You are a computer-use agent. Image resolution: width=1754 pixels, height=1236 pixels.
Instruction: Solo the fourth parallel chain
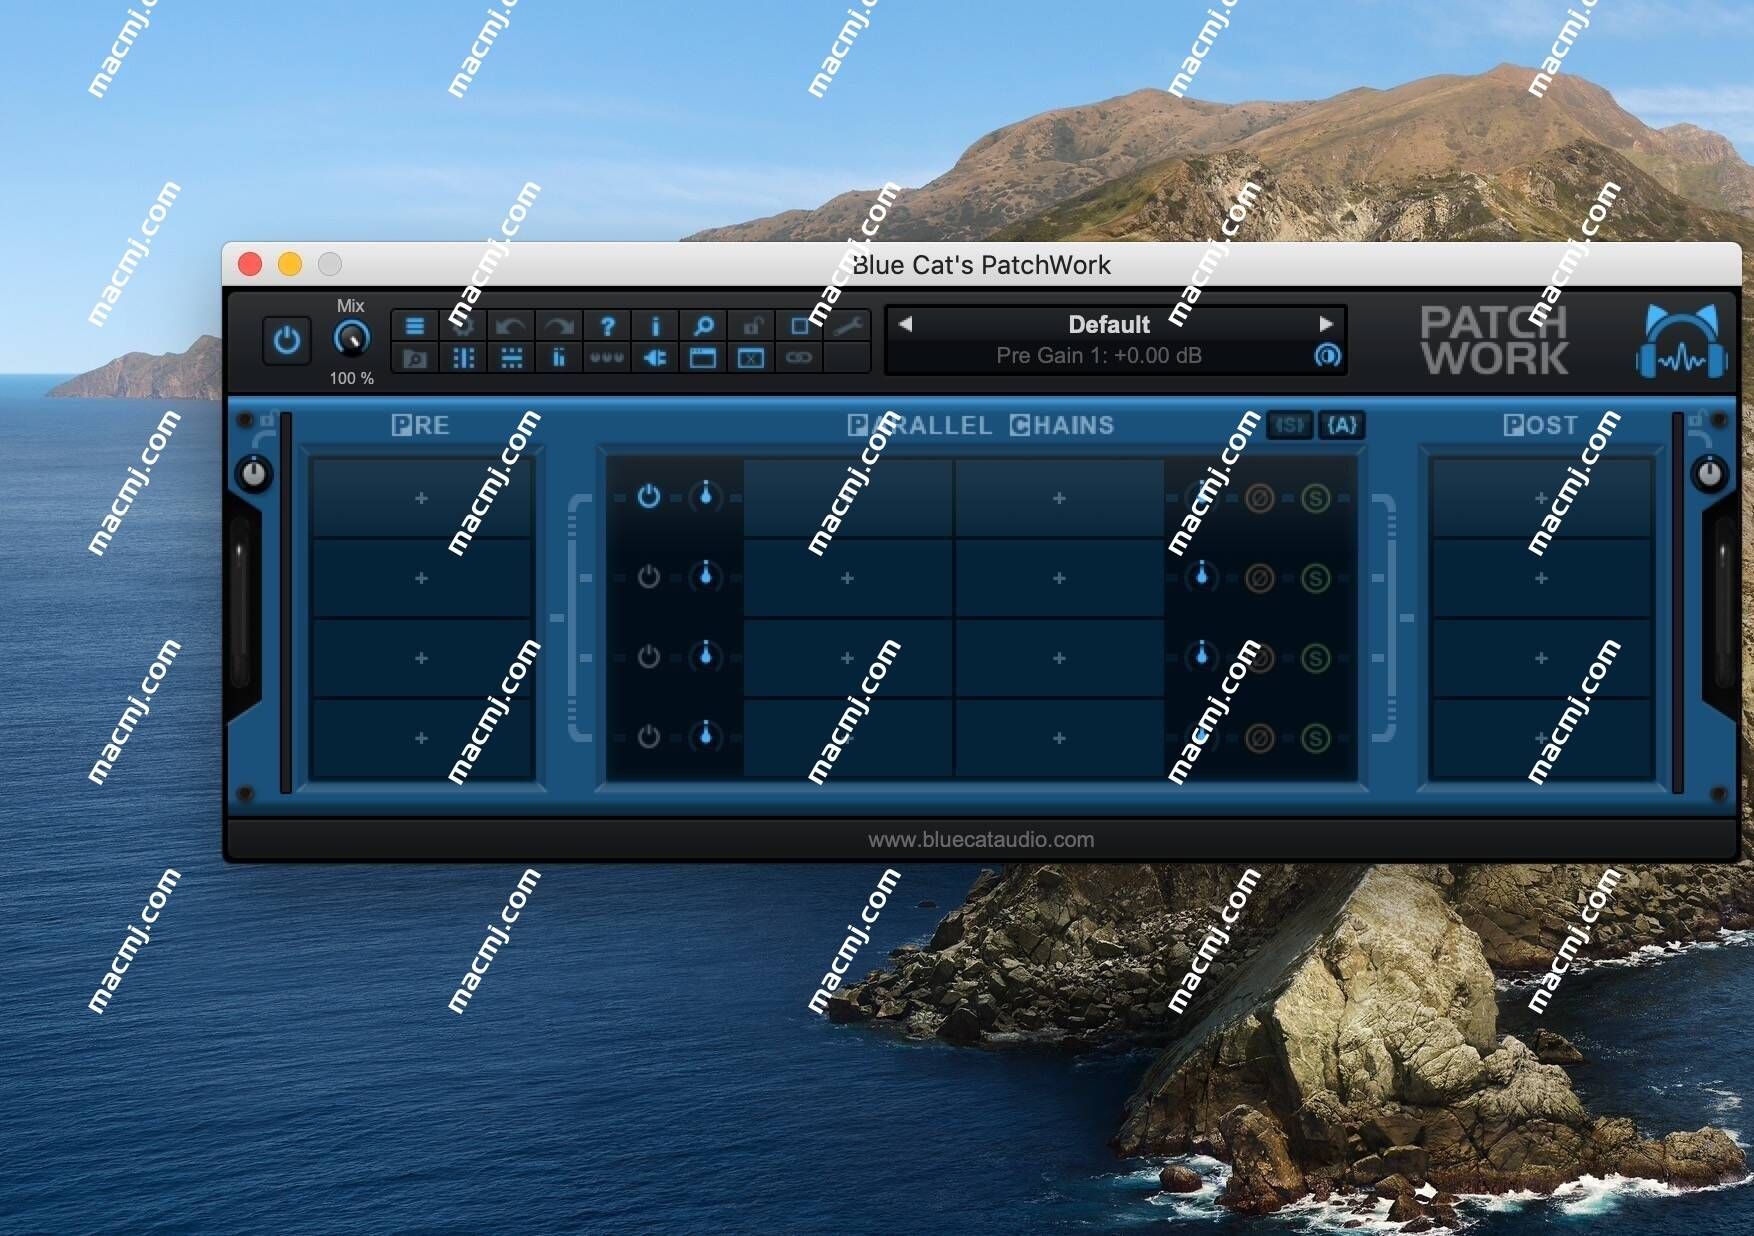click(1316, 738)
